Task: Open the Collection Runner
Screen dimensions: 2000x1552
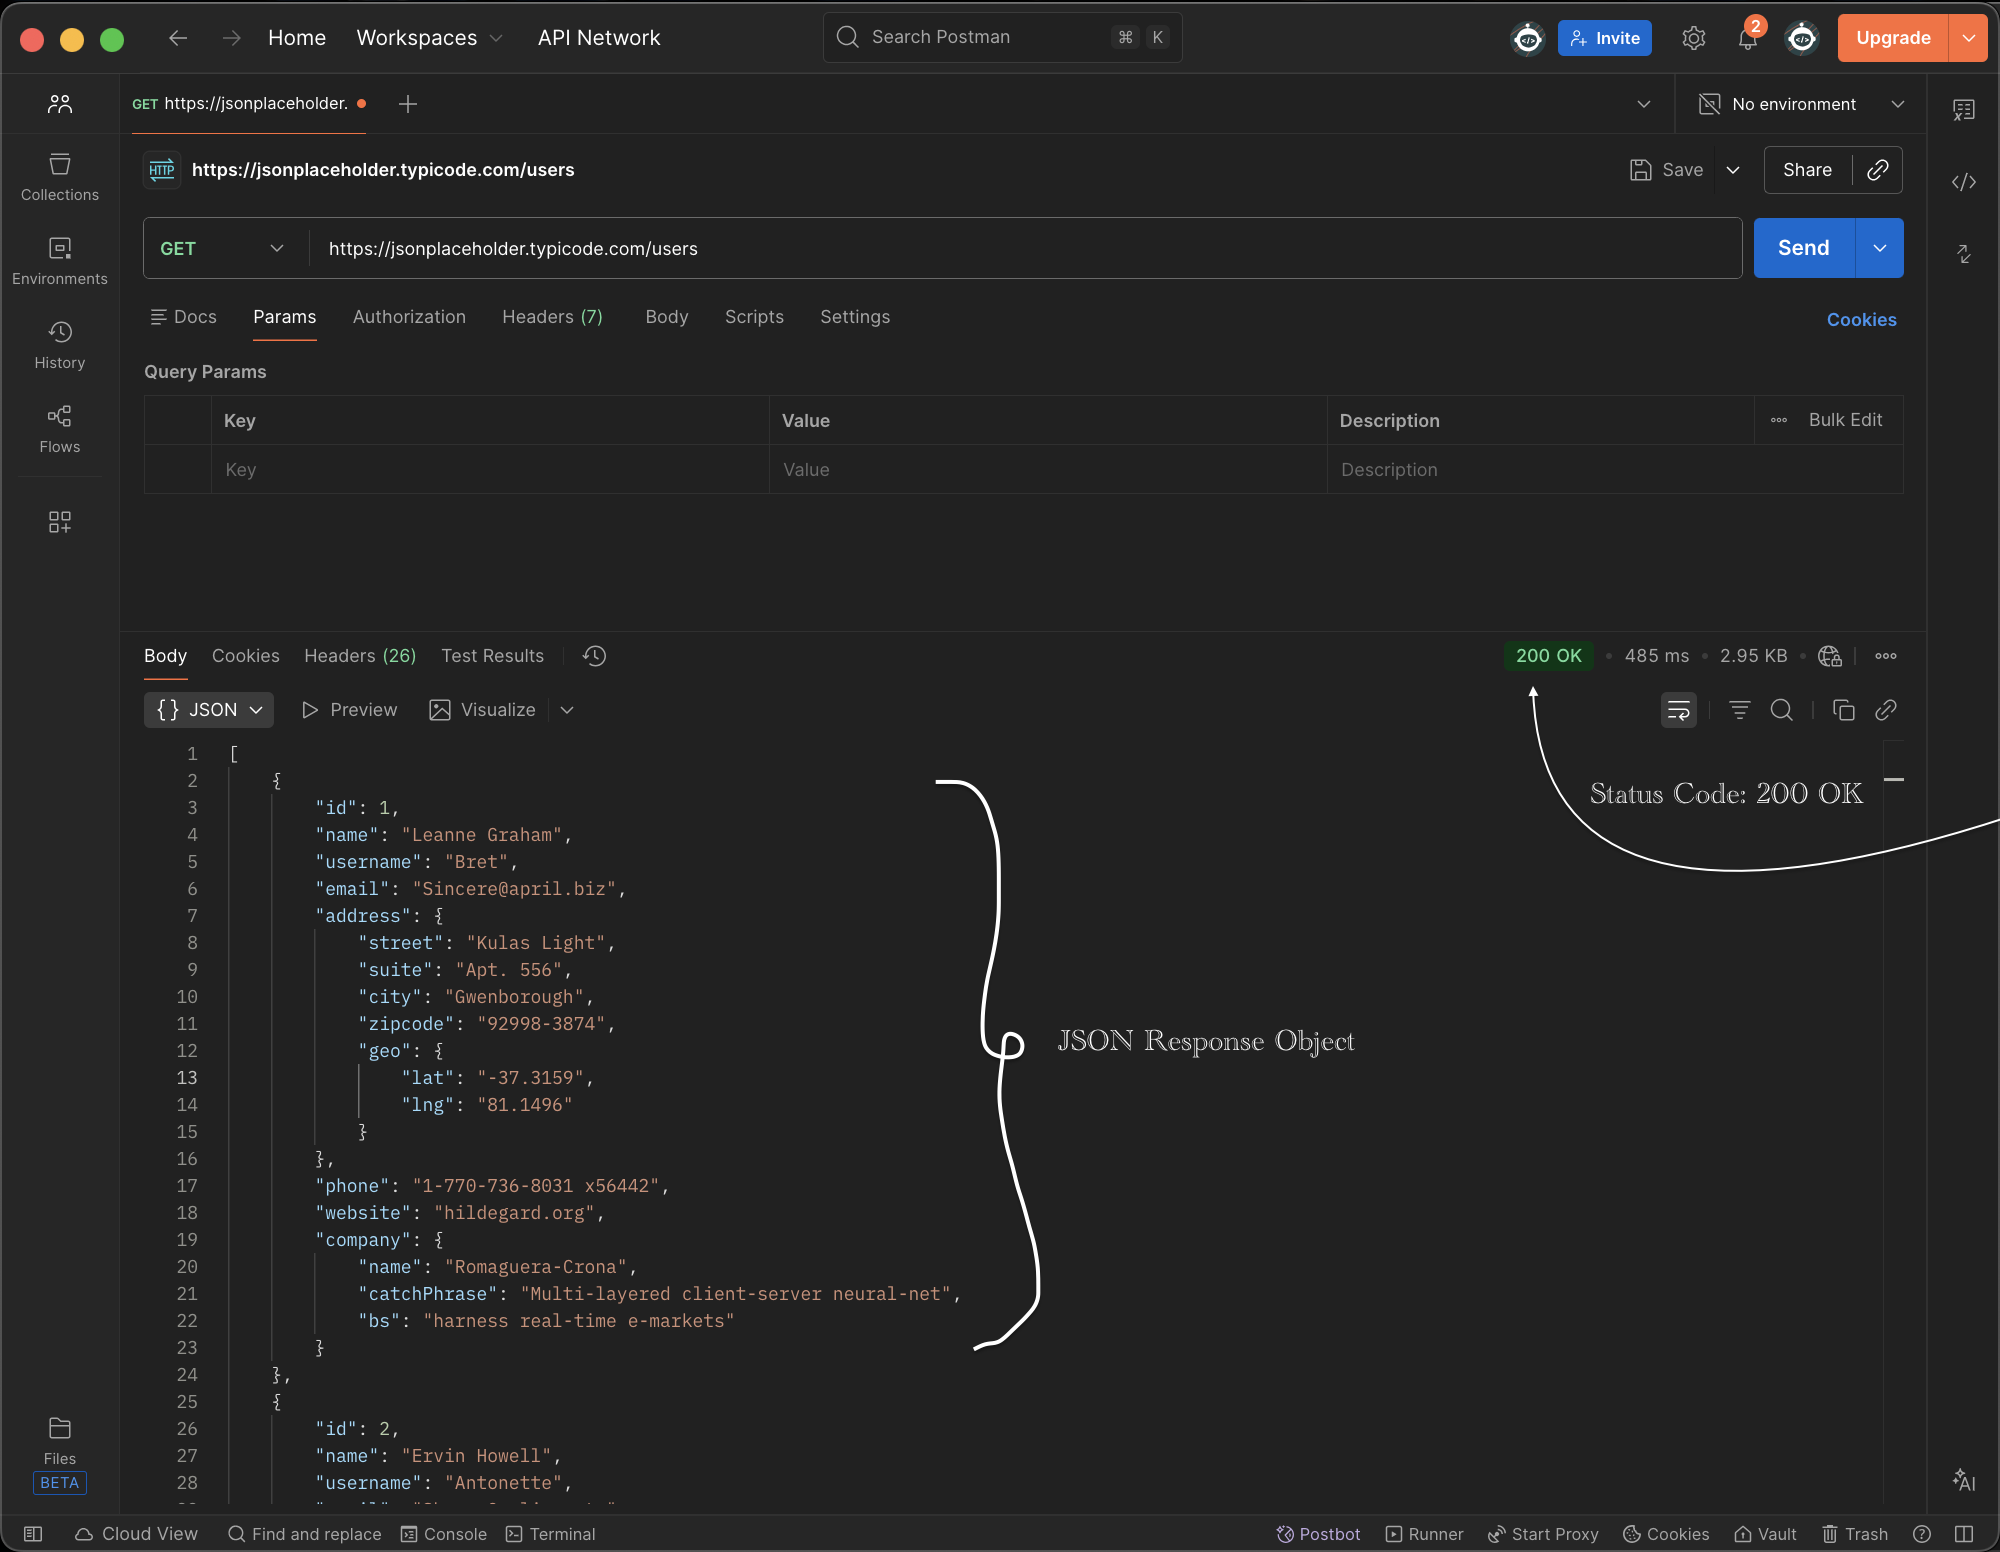Action: coord(1424,1533)
